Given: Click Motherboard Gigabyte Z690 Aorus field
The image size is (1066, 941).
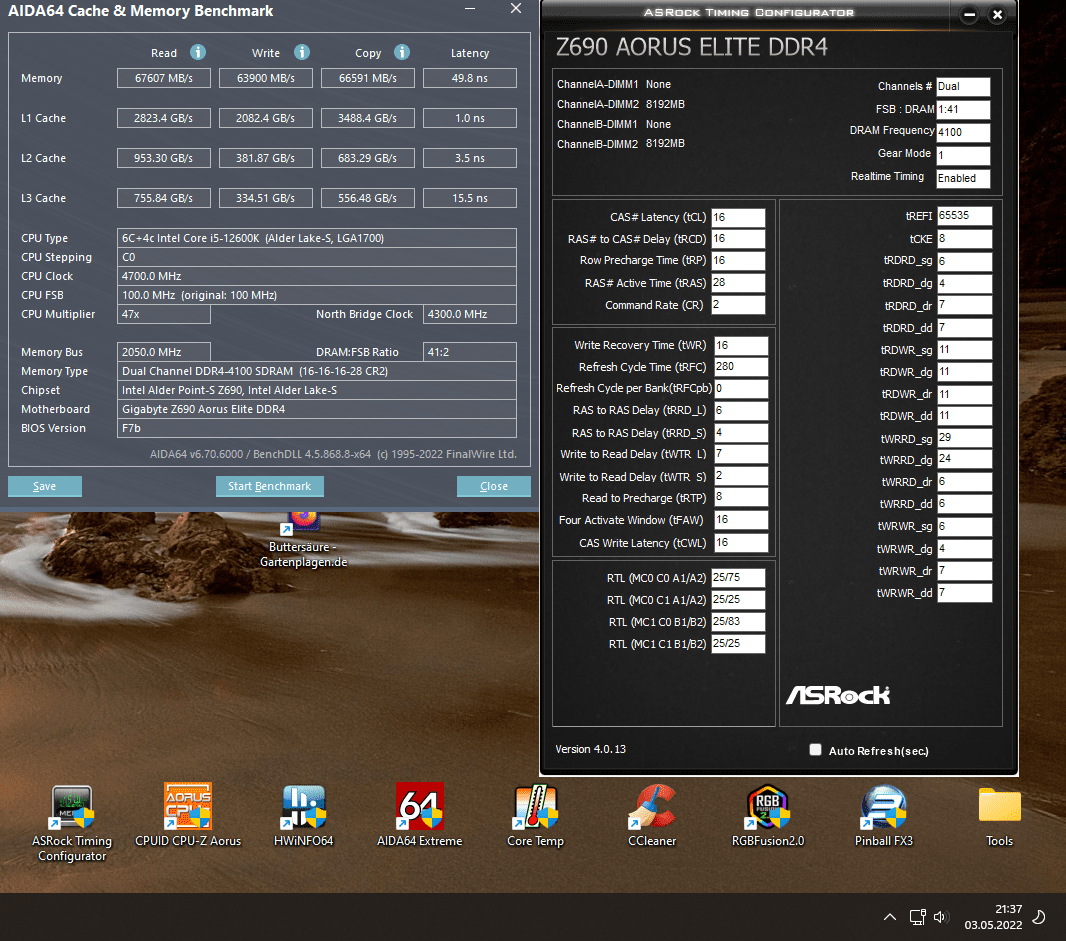Looking at the screenshot, I should [x=317, y=409].
